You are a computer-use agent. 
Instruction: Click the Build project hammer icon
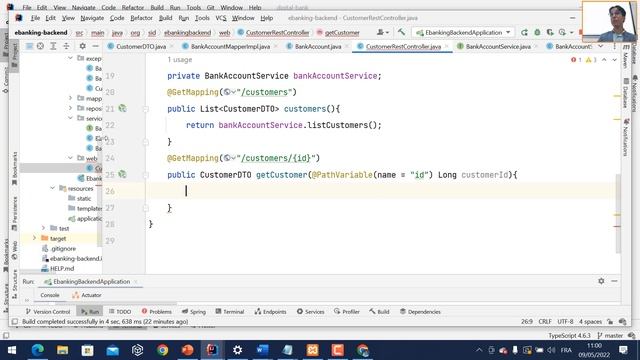tap(401, 32)
